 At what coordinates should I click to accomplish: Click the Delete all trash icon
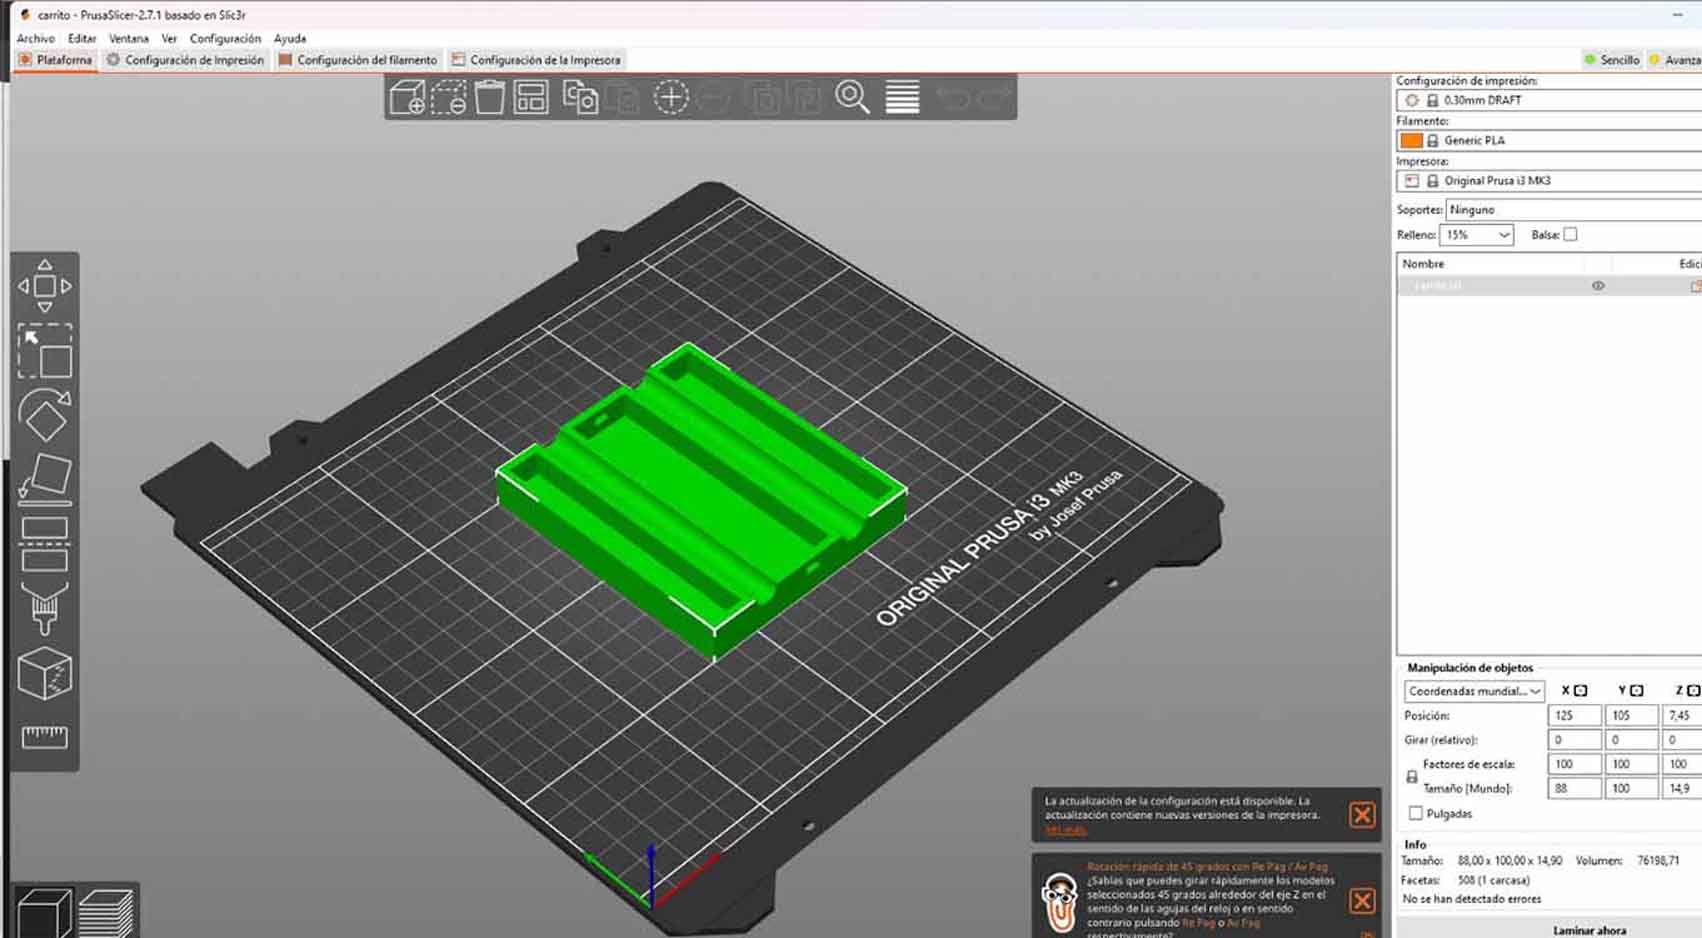tap(489, 98)
